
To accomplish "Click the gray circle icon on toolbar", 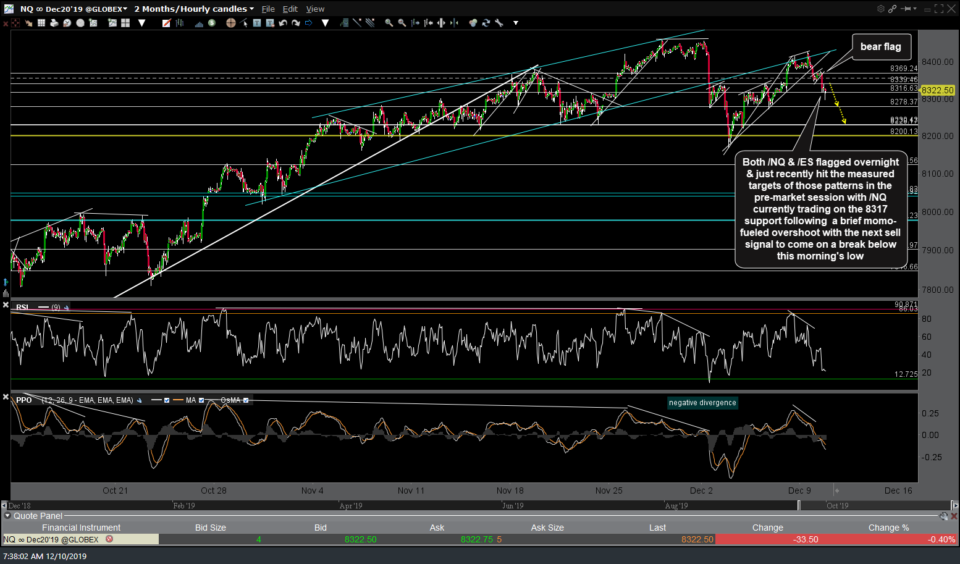I will (80, 23).
